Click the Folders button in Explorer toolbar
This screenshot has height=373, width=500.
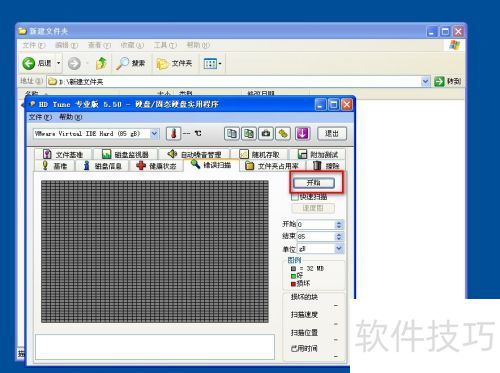174,63
